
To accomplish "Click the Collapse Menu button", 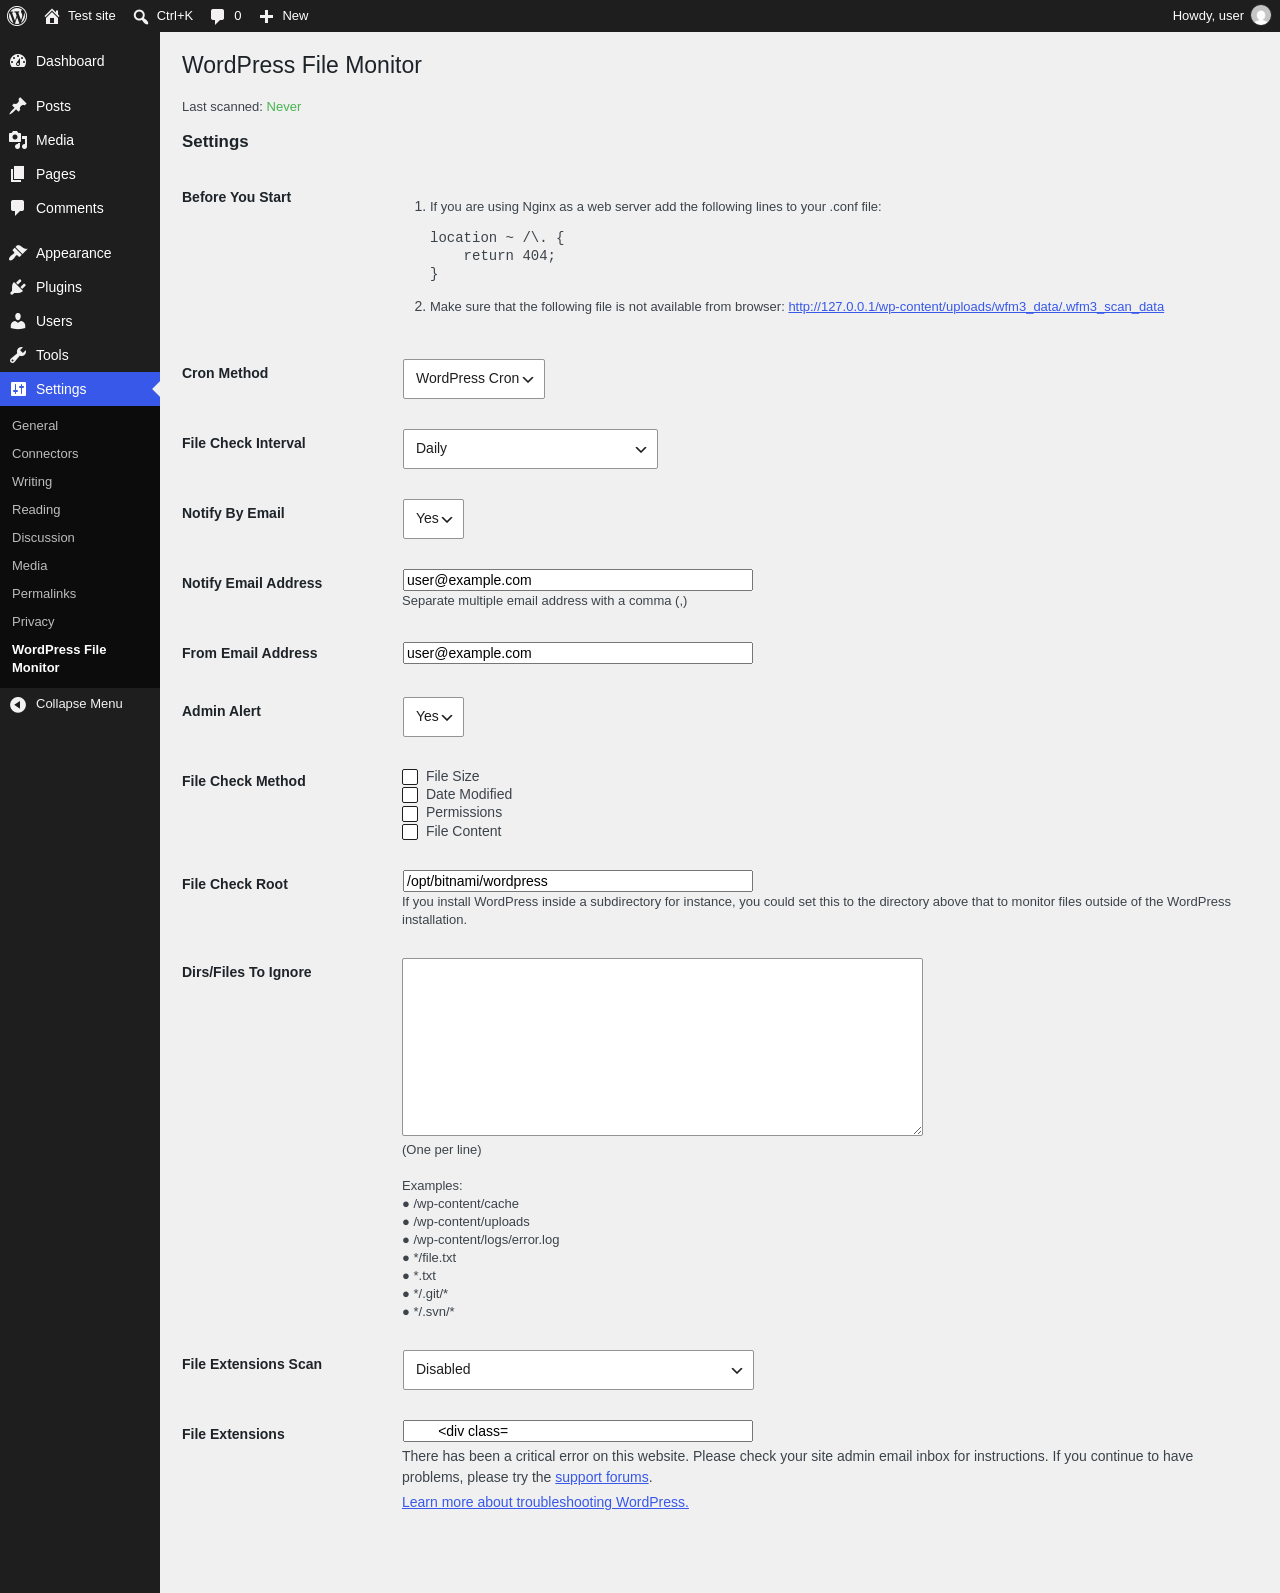I will point(80,704).
